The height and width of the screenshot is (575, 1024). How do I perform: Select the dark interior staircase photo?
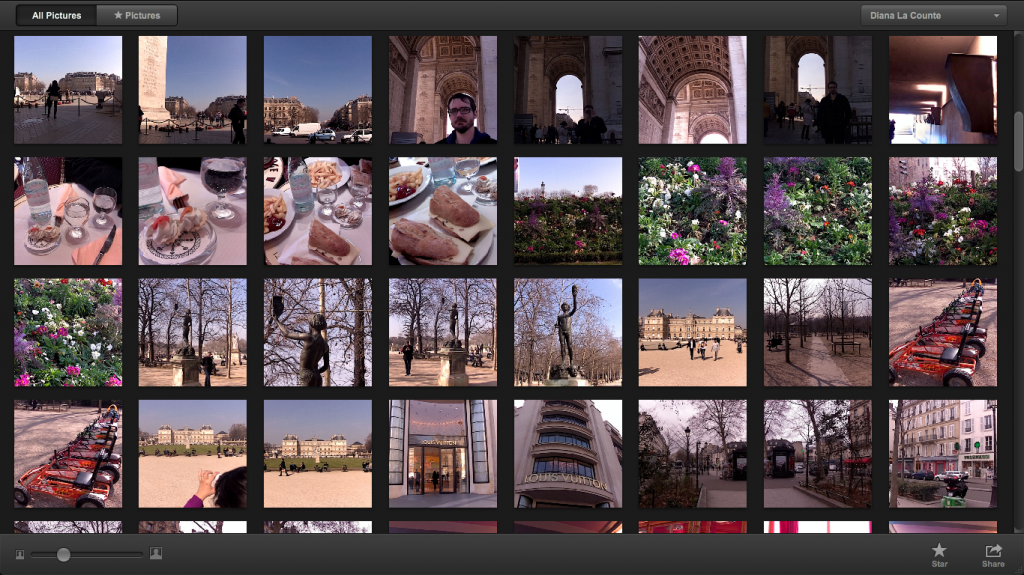(942, 90)
